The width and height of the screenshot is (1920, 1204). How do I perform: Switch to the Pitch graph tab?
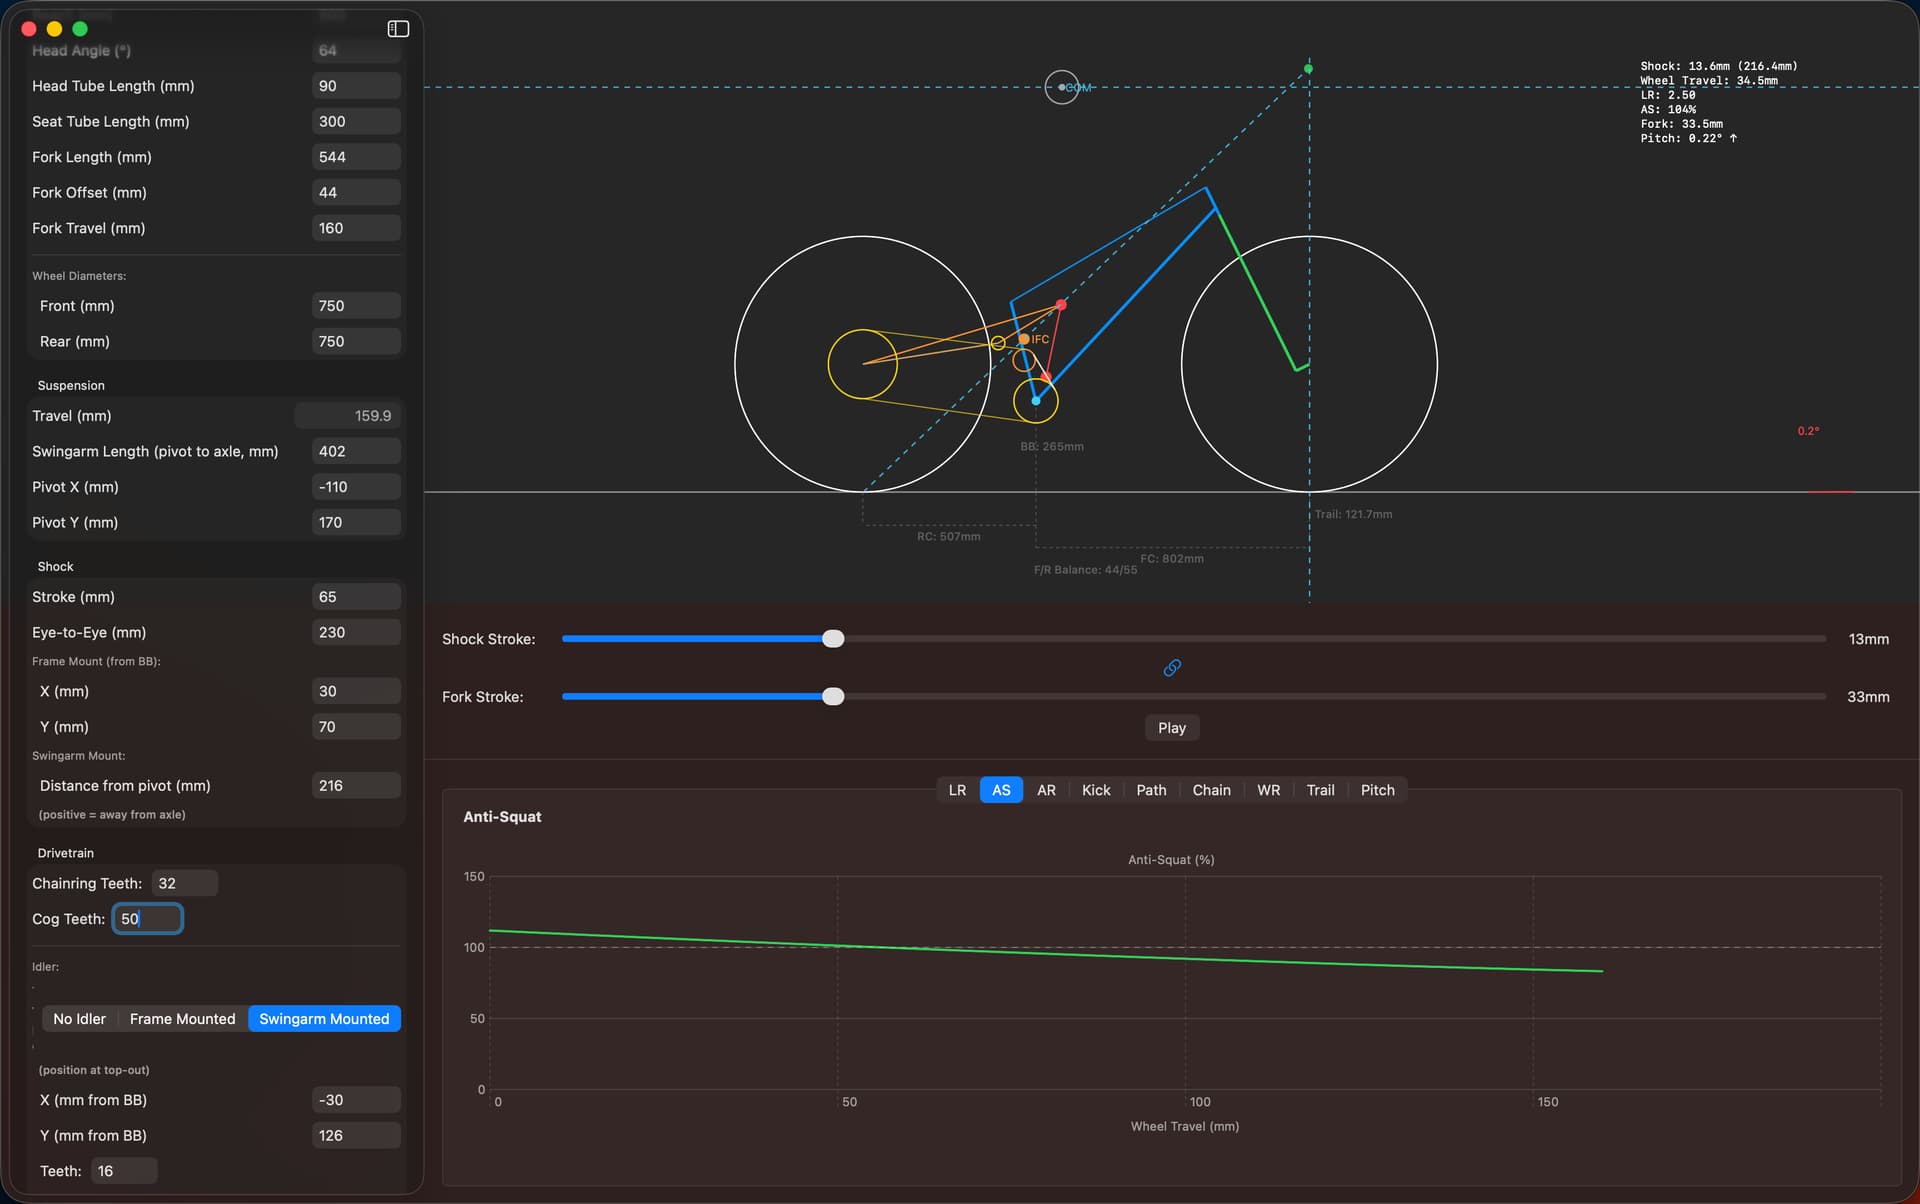pyautogui.click(x=1377, y=790)
